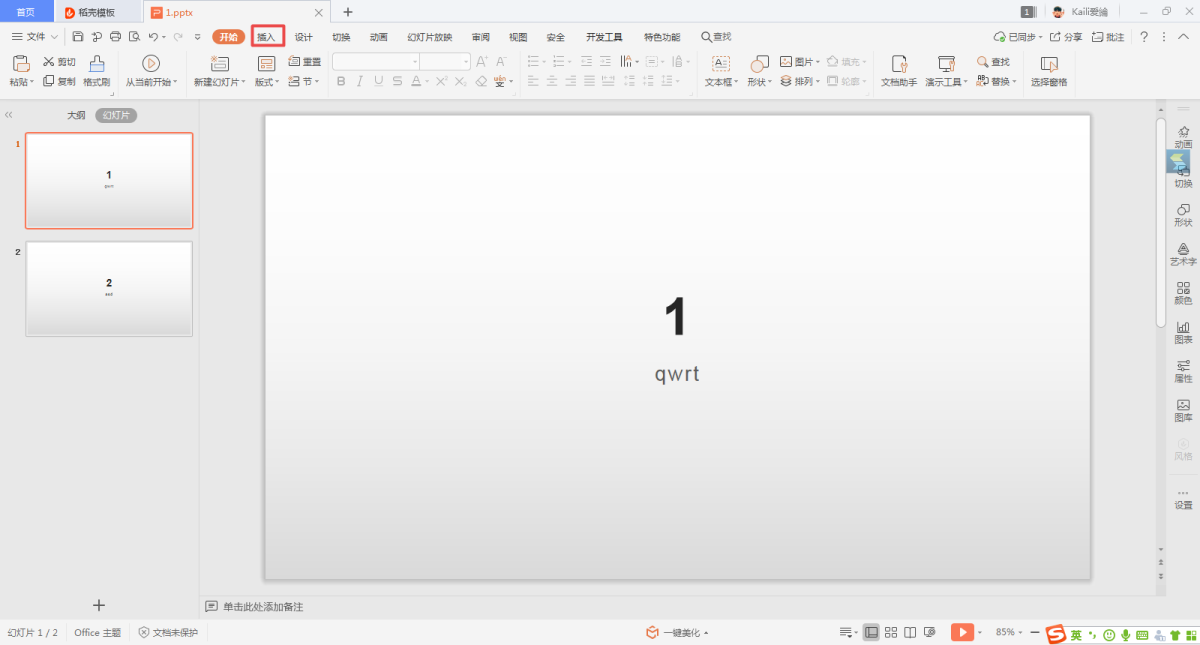Click the Format Painter (格式刷) icon

pos(97,71)
